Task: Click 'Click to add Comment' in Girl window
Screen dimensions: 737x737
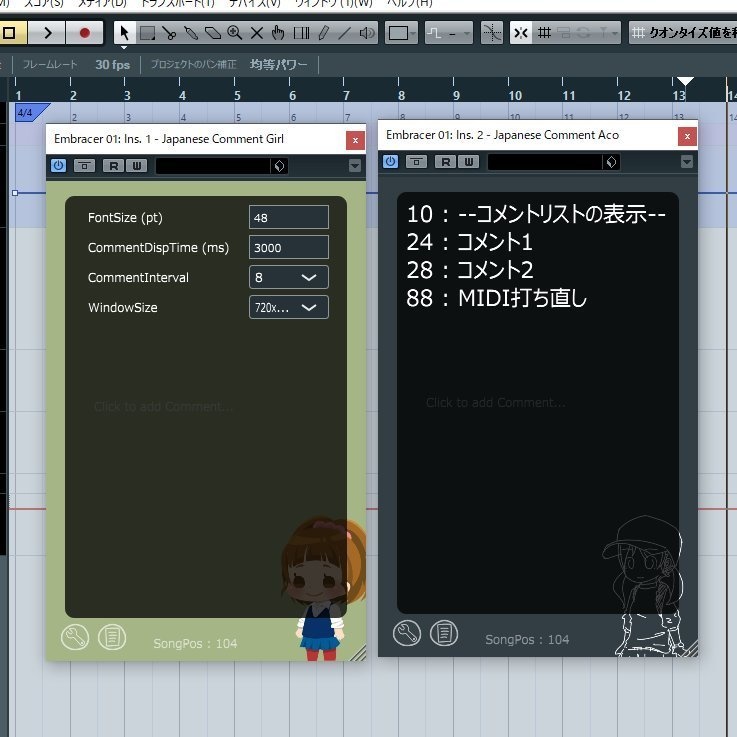Action: pos(163,407)
